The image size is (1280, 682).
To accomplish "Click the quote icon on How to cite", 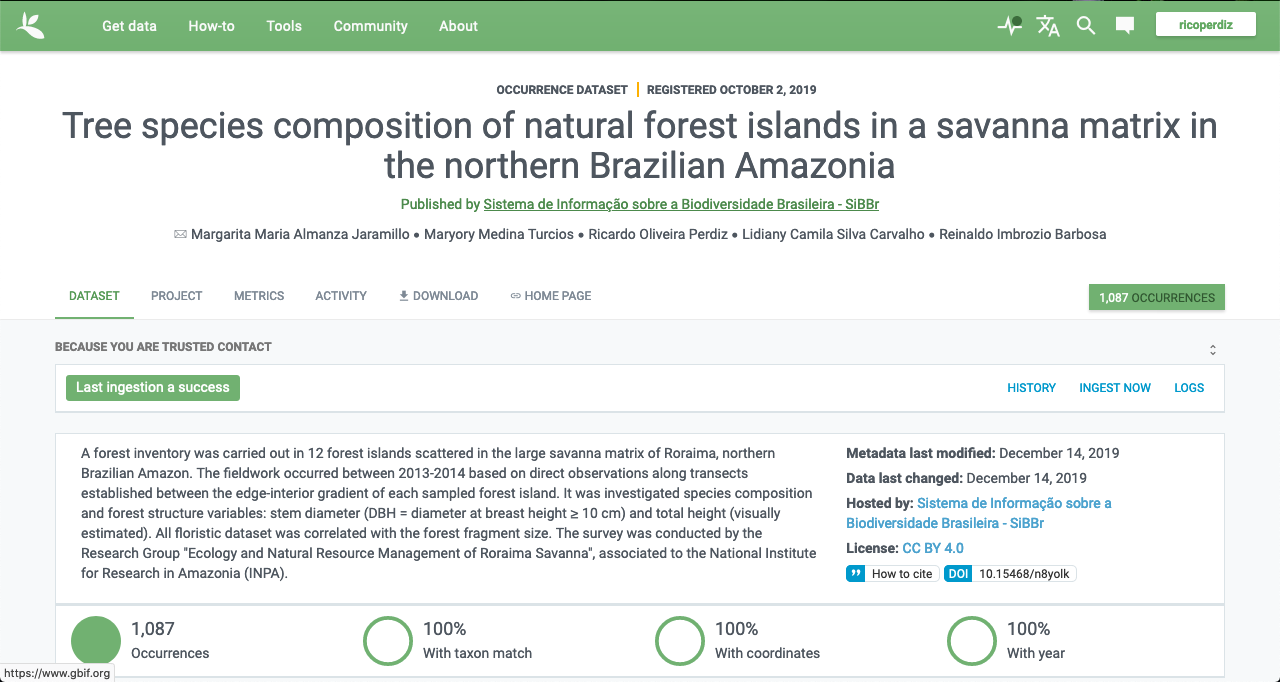I will coord(855,574).
